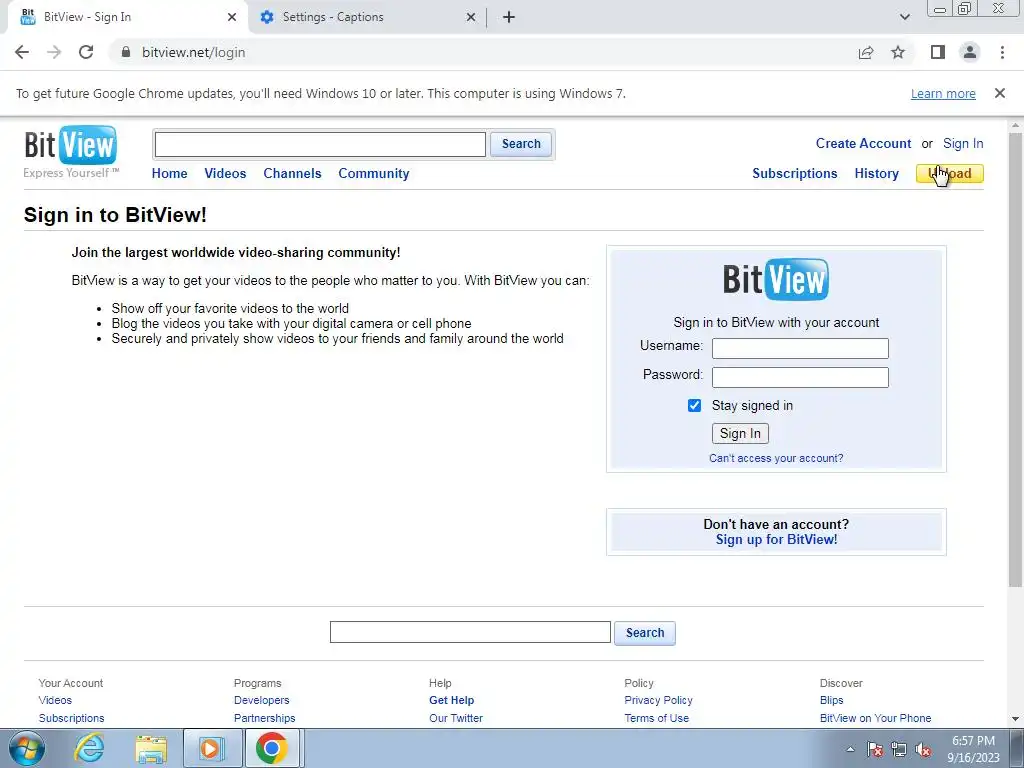Open the footer Blips link

tap(831, 700)
